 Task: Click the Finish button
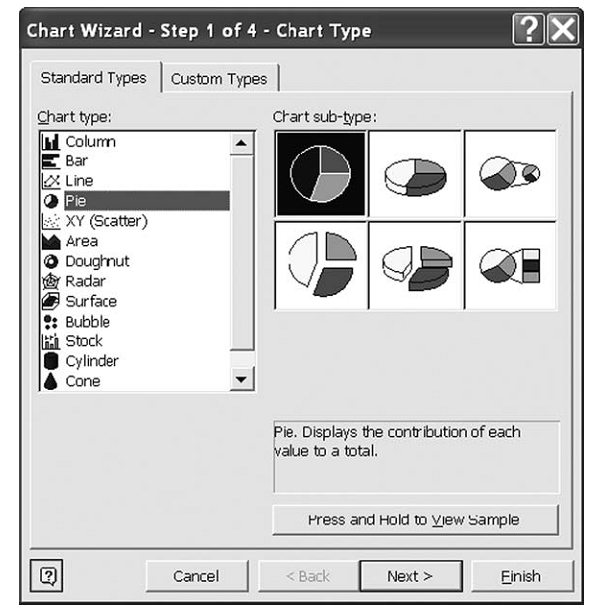[x=521, y=576]
